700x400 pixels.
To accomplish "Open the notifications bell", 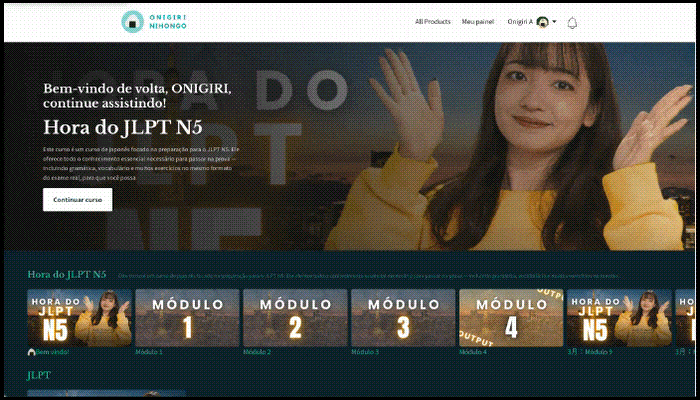I will (x=572, y=23).
